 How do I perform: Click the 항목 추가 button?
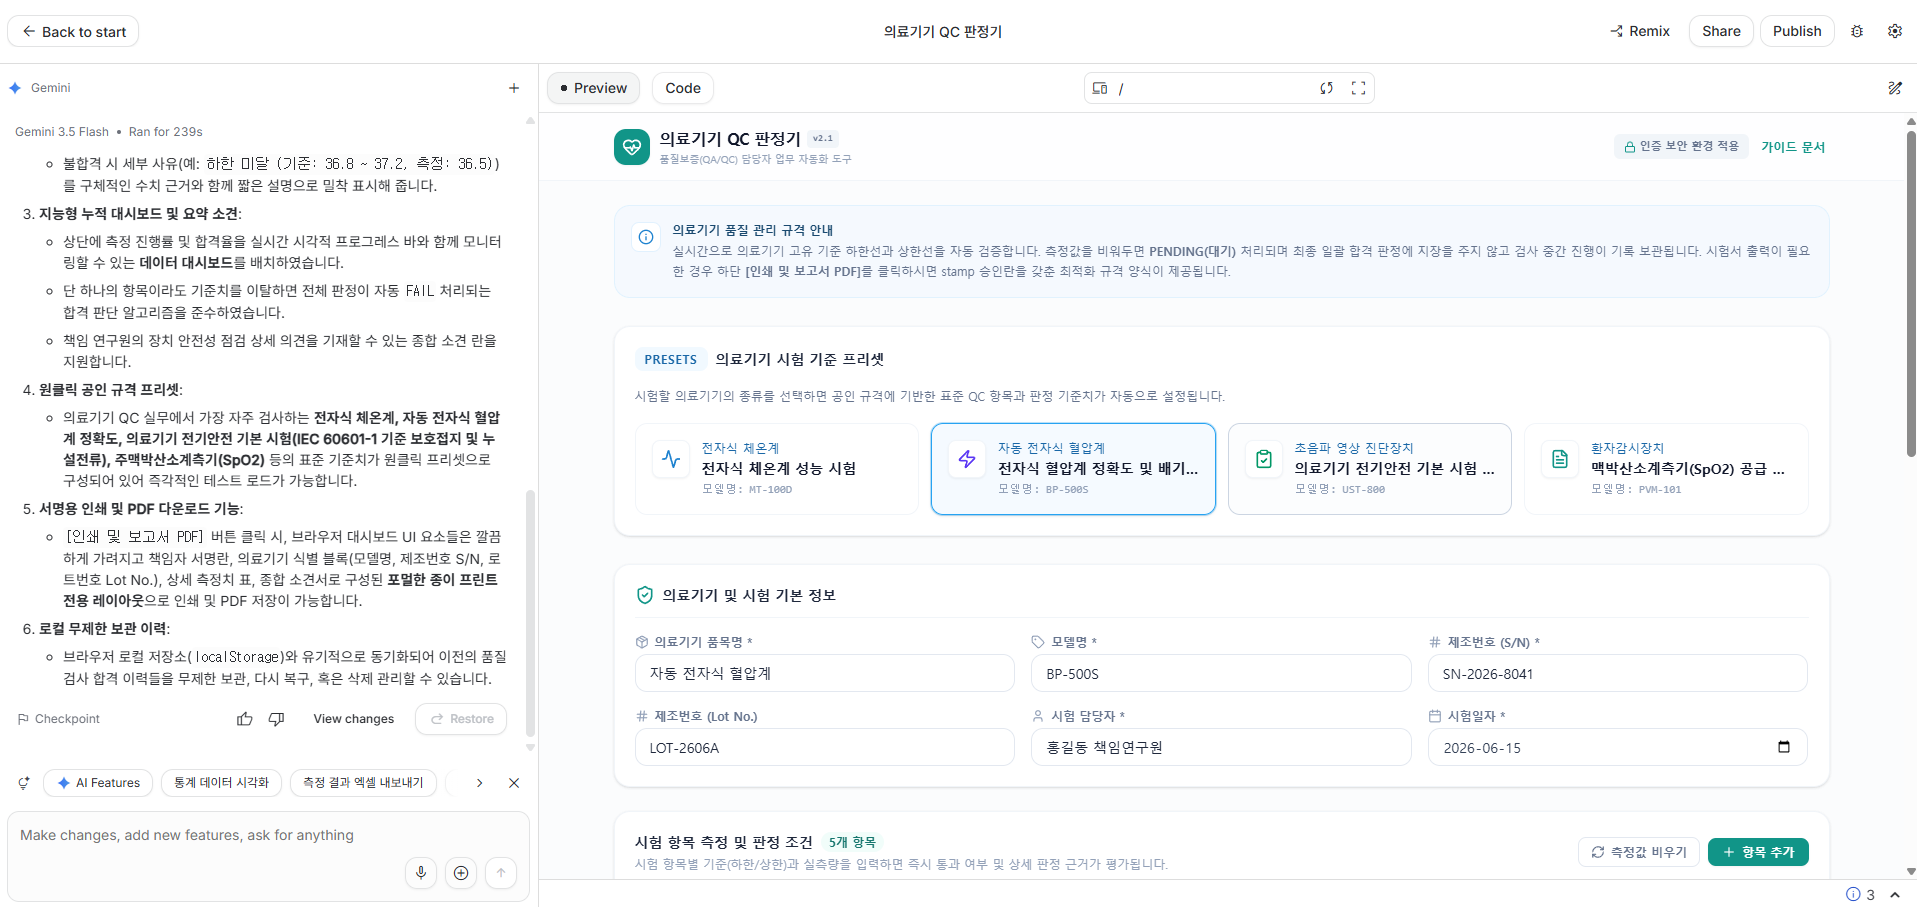(1758, 852)
